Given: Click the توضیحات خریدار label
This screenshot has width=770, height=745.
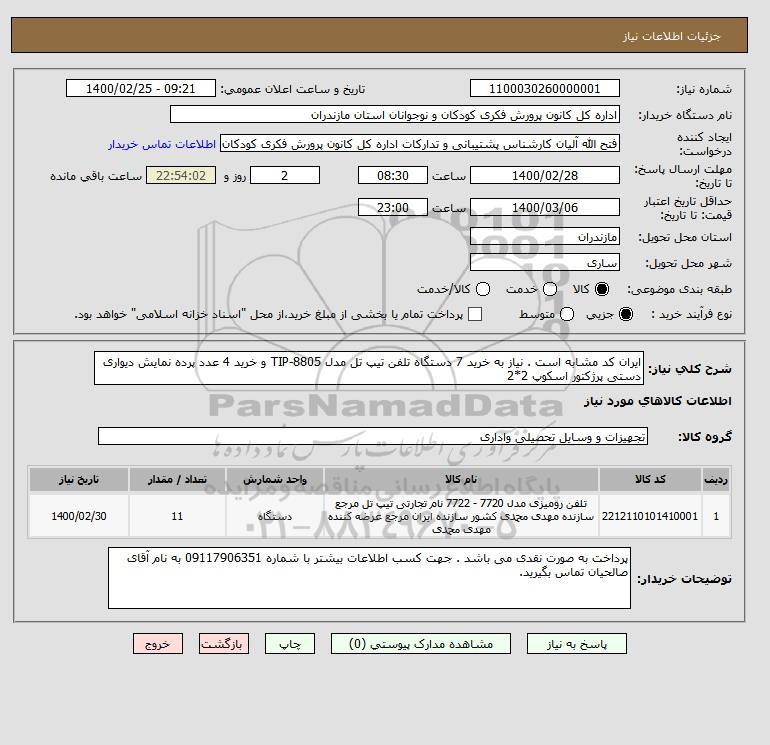Looking at the screenshot, I should tap(685, 579).
